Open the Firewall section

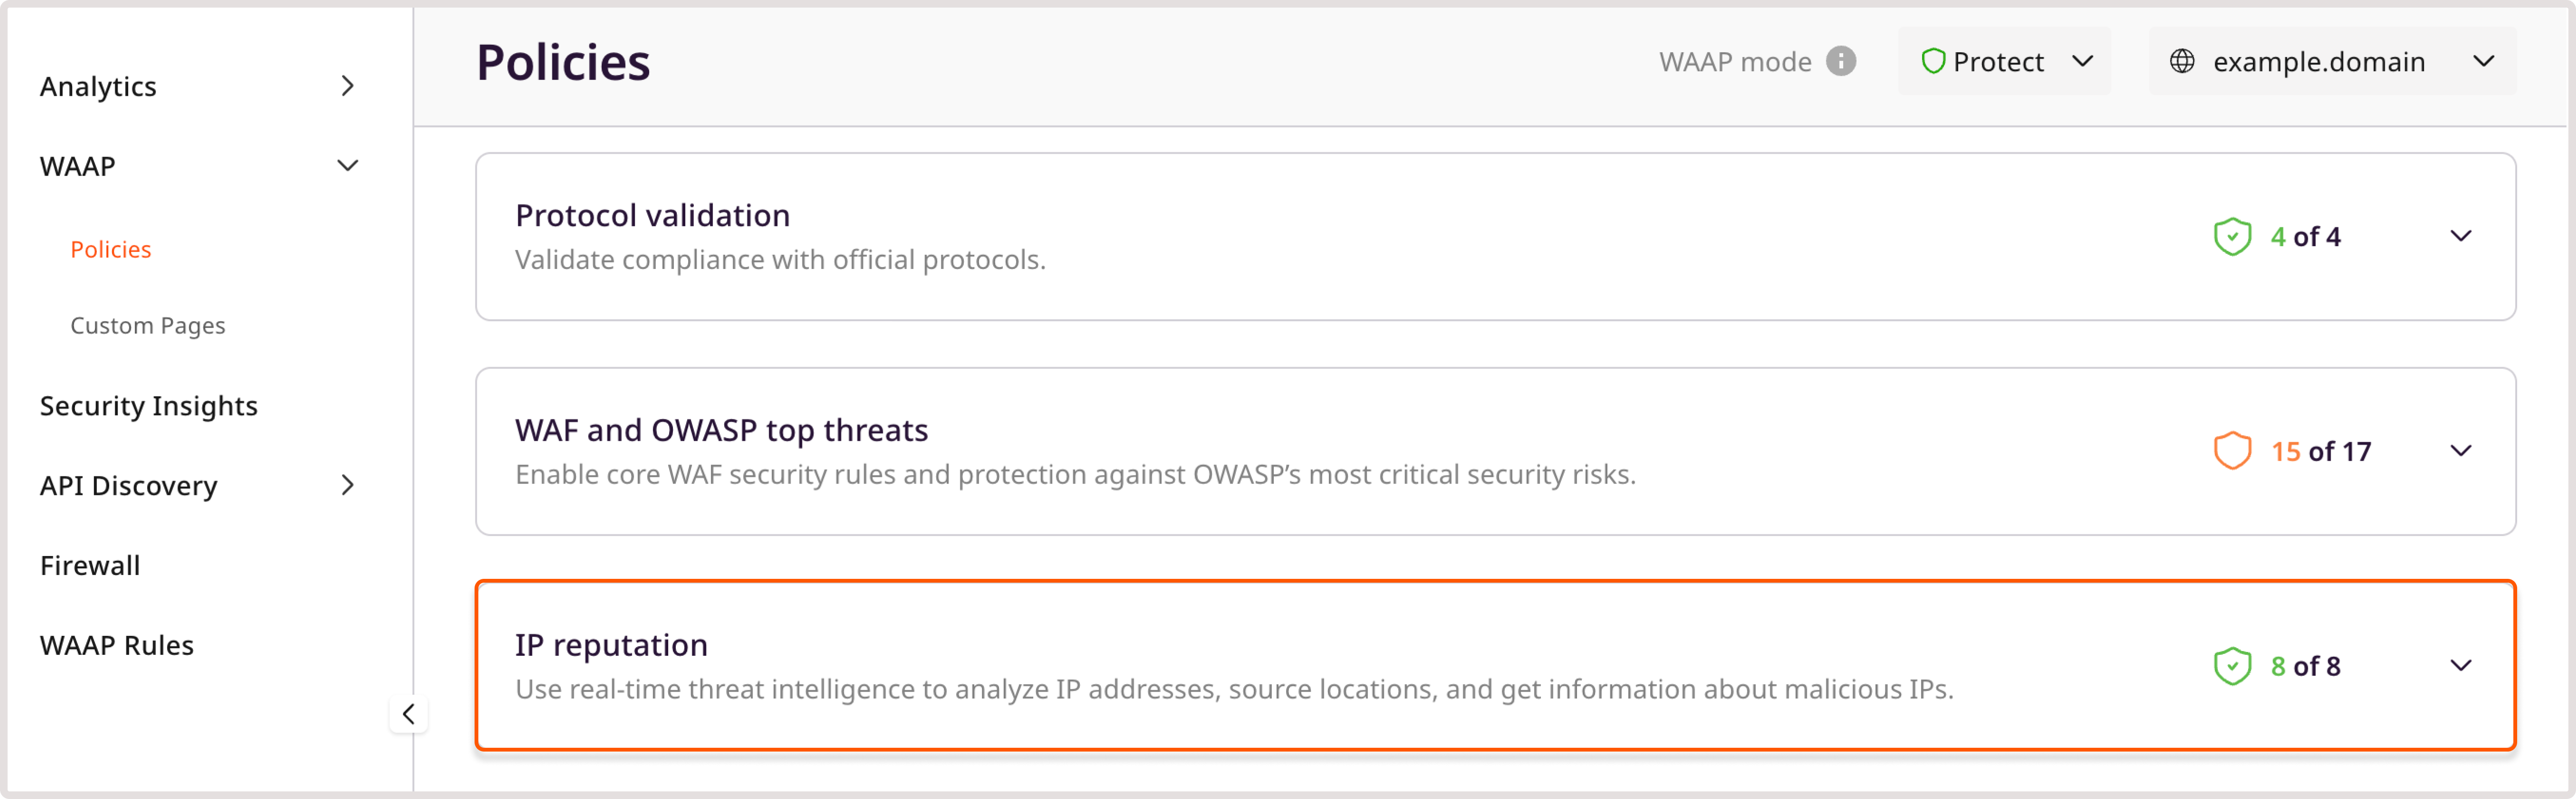(90, 566)
